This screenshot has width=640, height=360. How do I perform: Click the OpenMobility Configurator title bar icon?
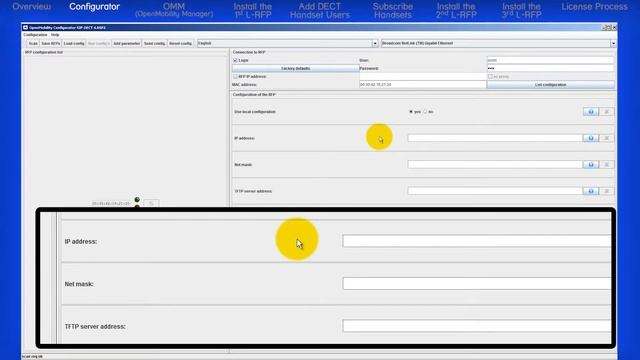(25, 27)
